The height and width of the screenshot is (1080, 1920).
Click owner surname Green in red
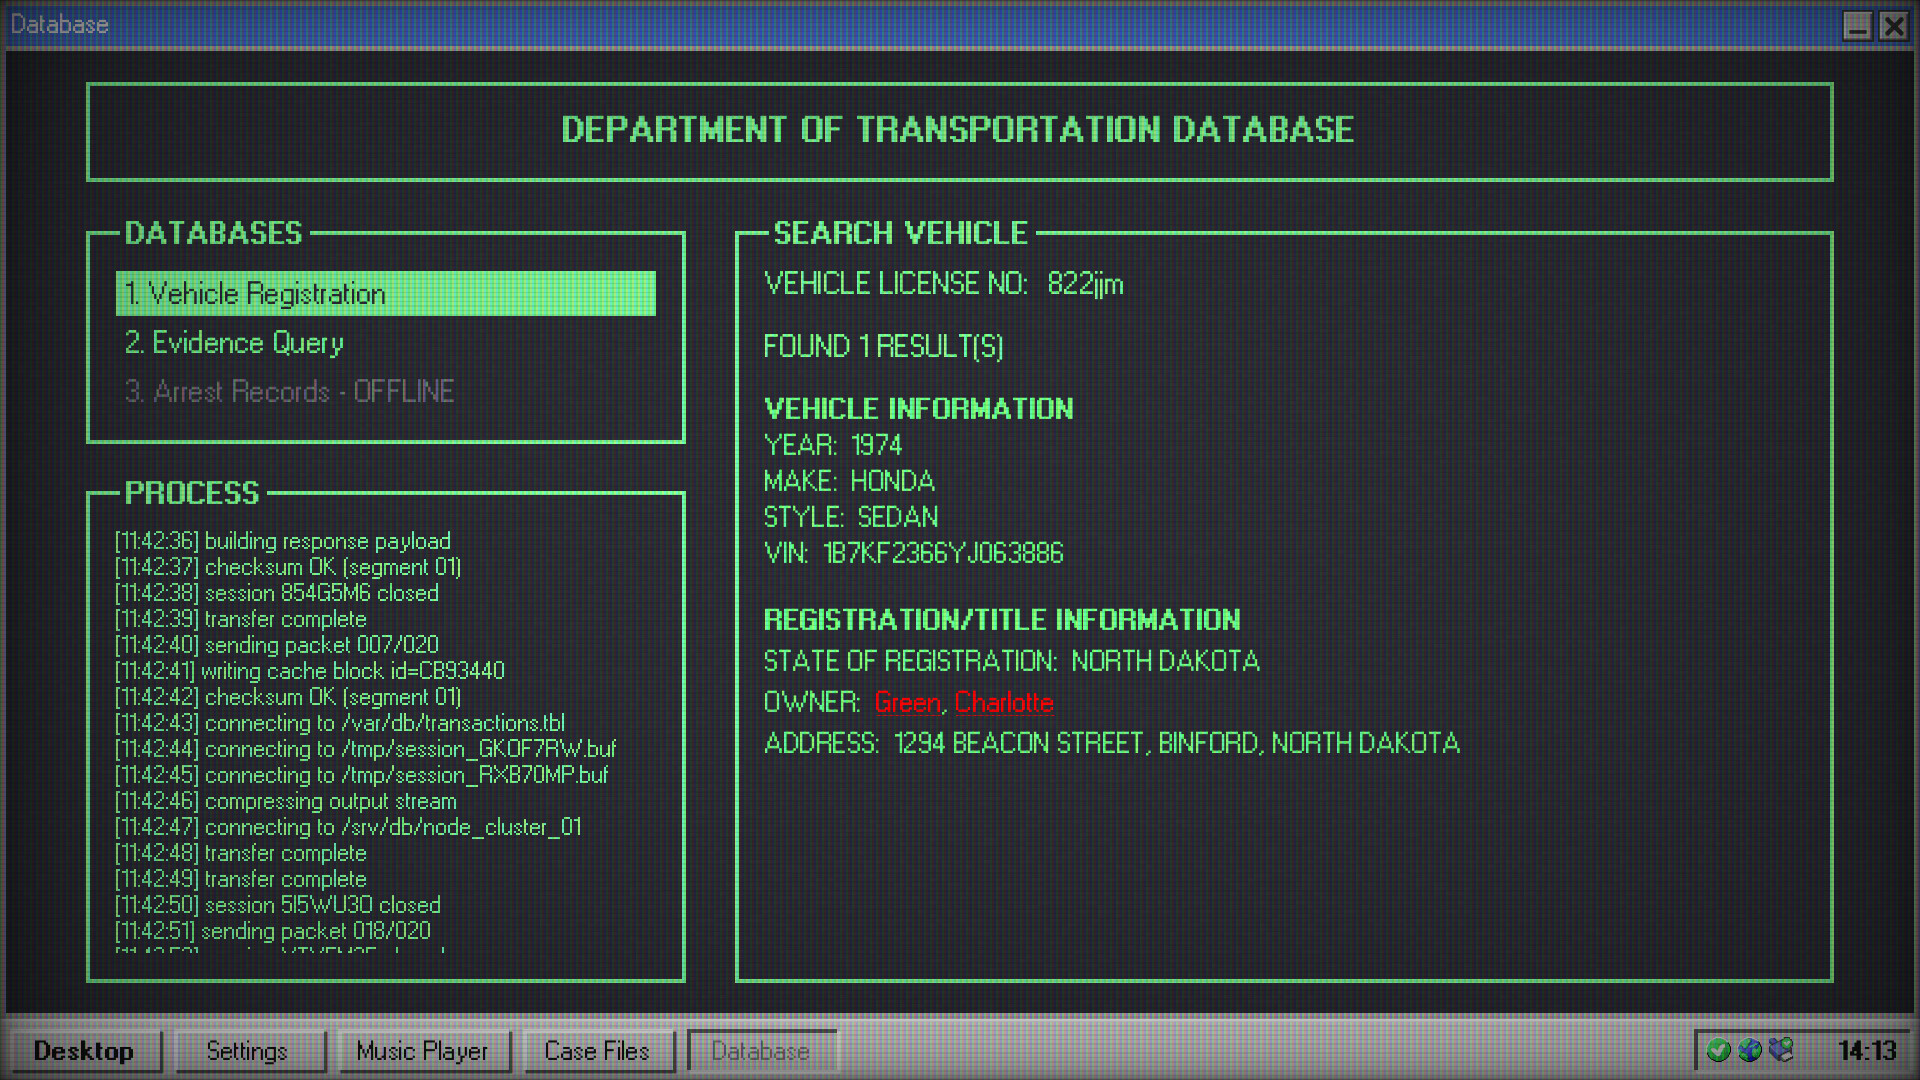(907, 702)
